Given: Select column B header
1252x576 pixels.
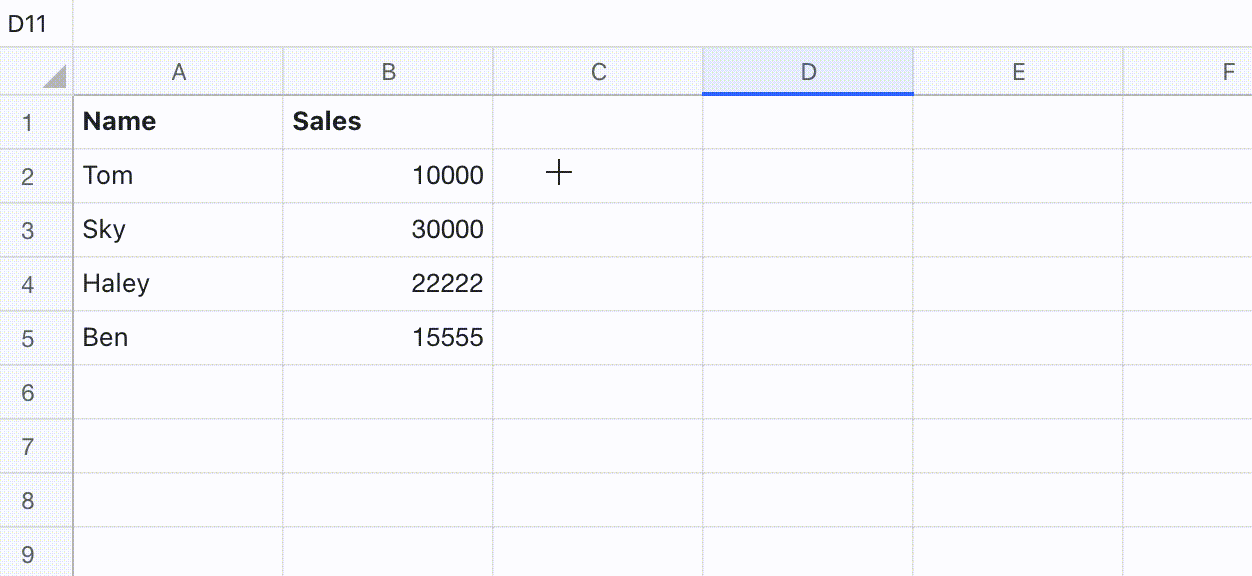Looking at the screenshot, I should [x=388, y=72].
